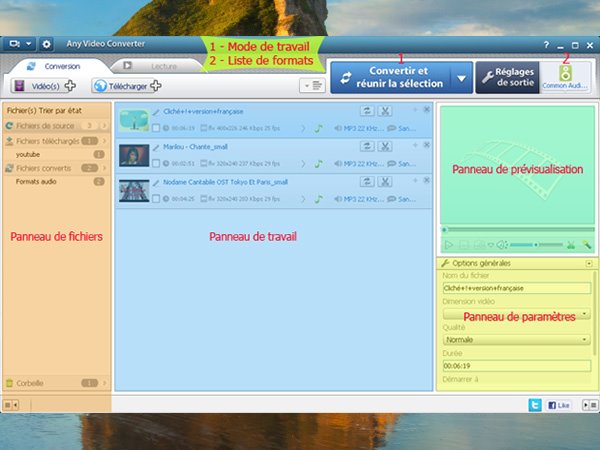Expand the arrow next to Convertir et réunir
600x450 pixels.
pyautogui.click(x=461, y=77)
